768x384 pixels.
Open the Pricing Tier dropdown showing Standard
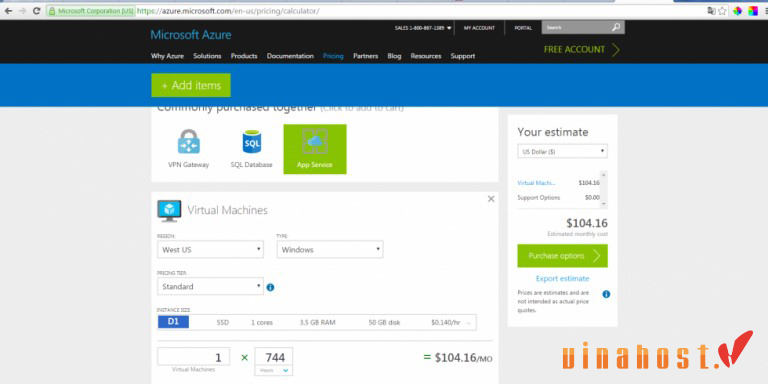(x=210, y=287)
